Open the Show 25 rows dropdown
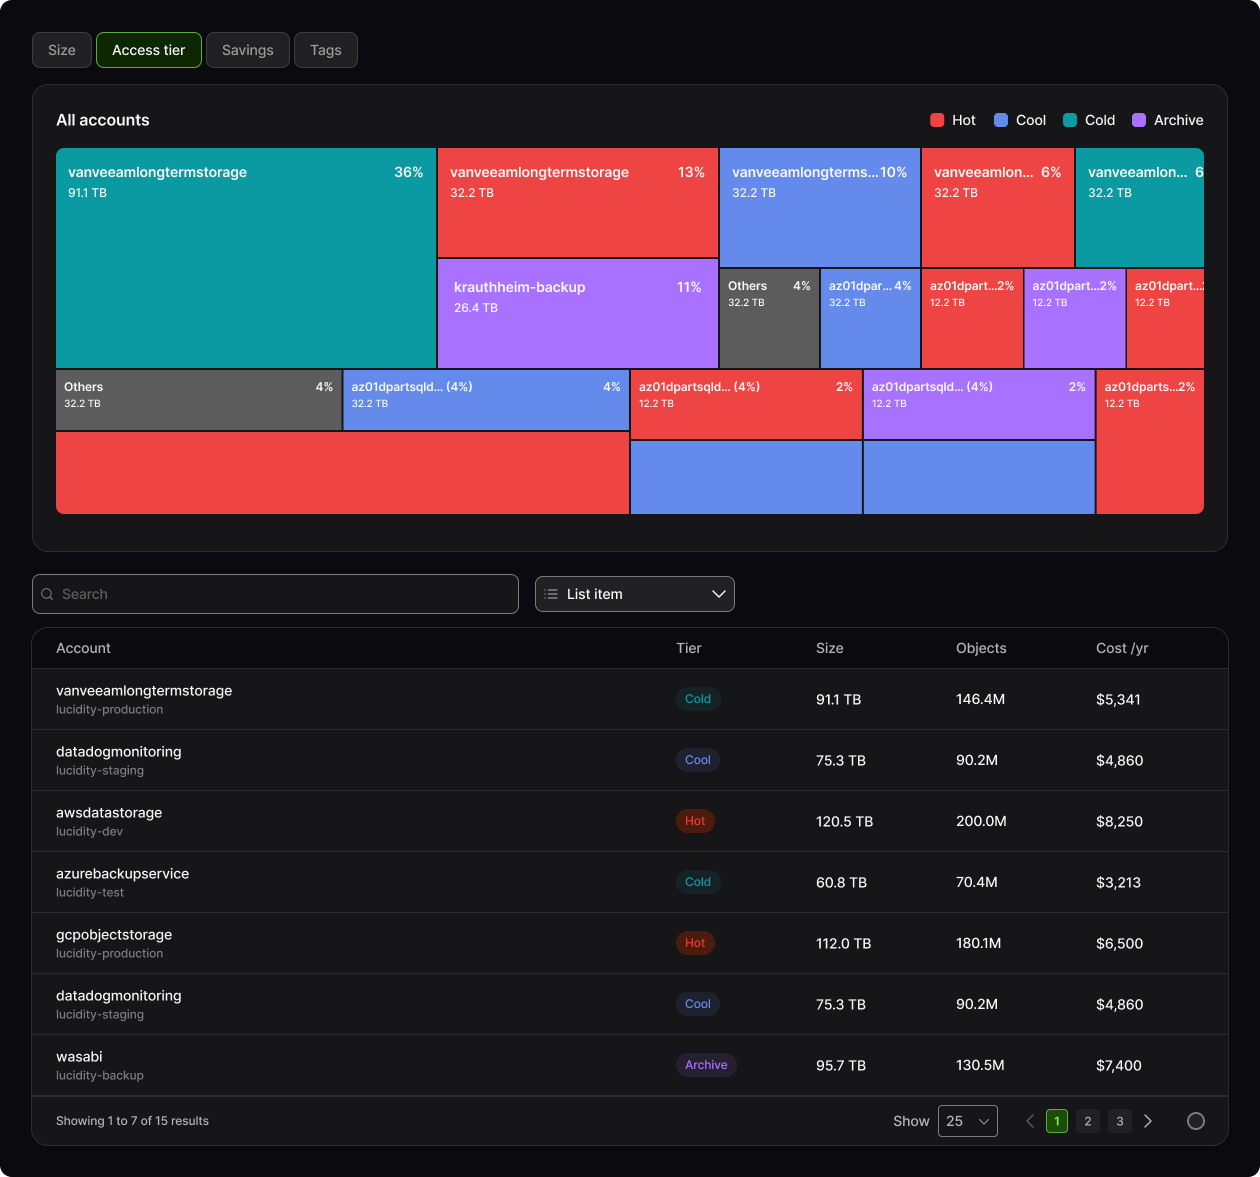The width and height of the screenshot is (1260, 1177). 968,1121
